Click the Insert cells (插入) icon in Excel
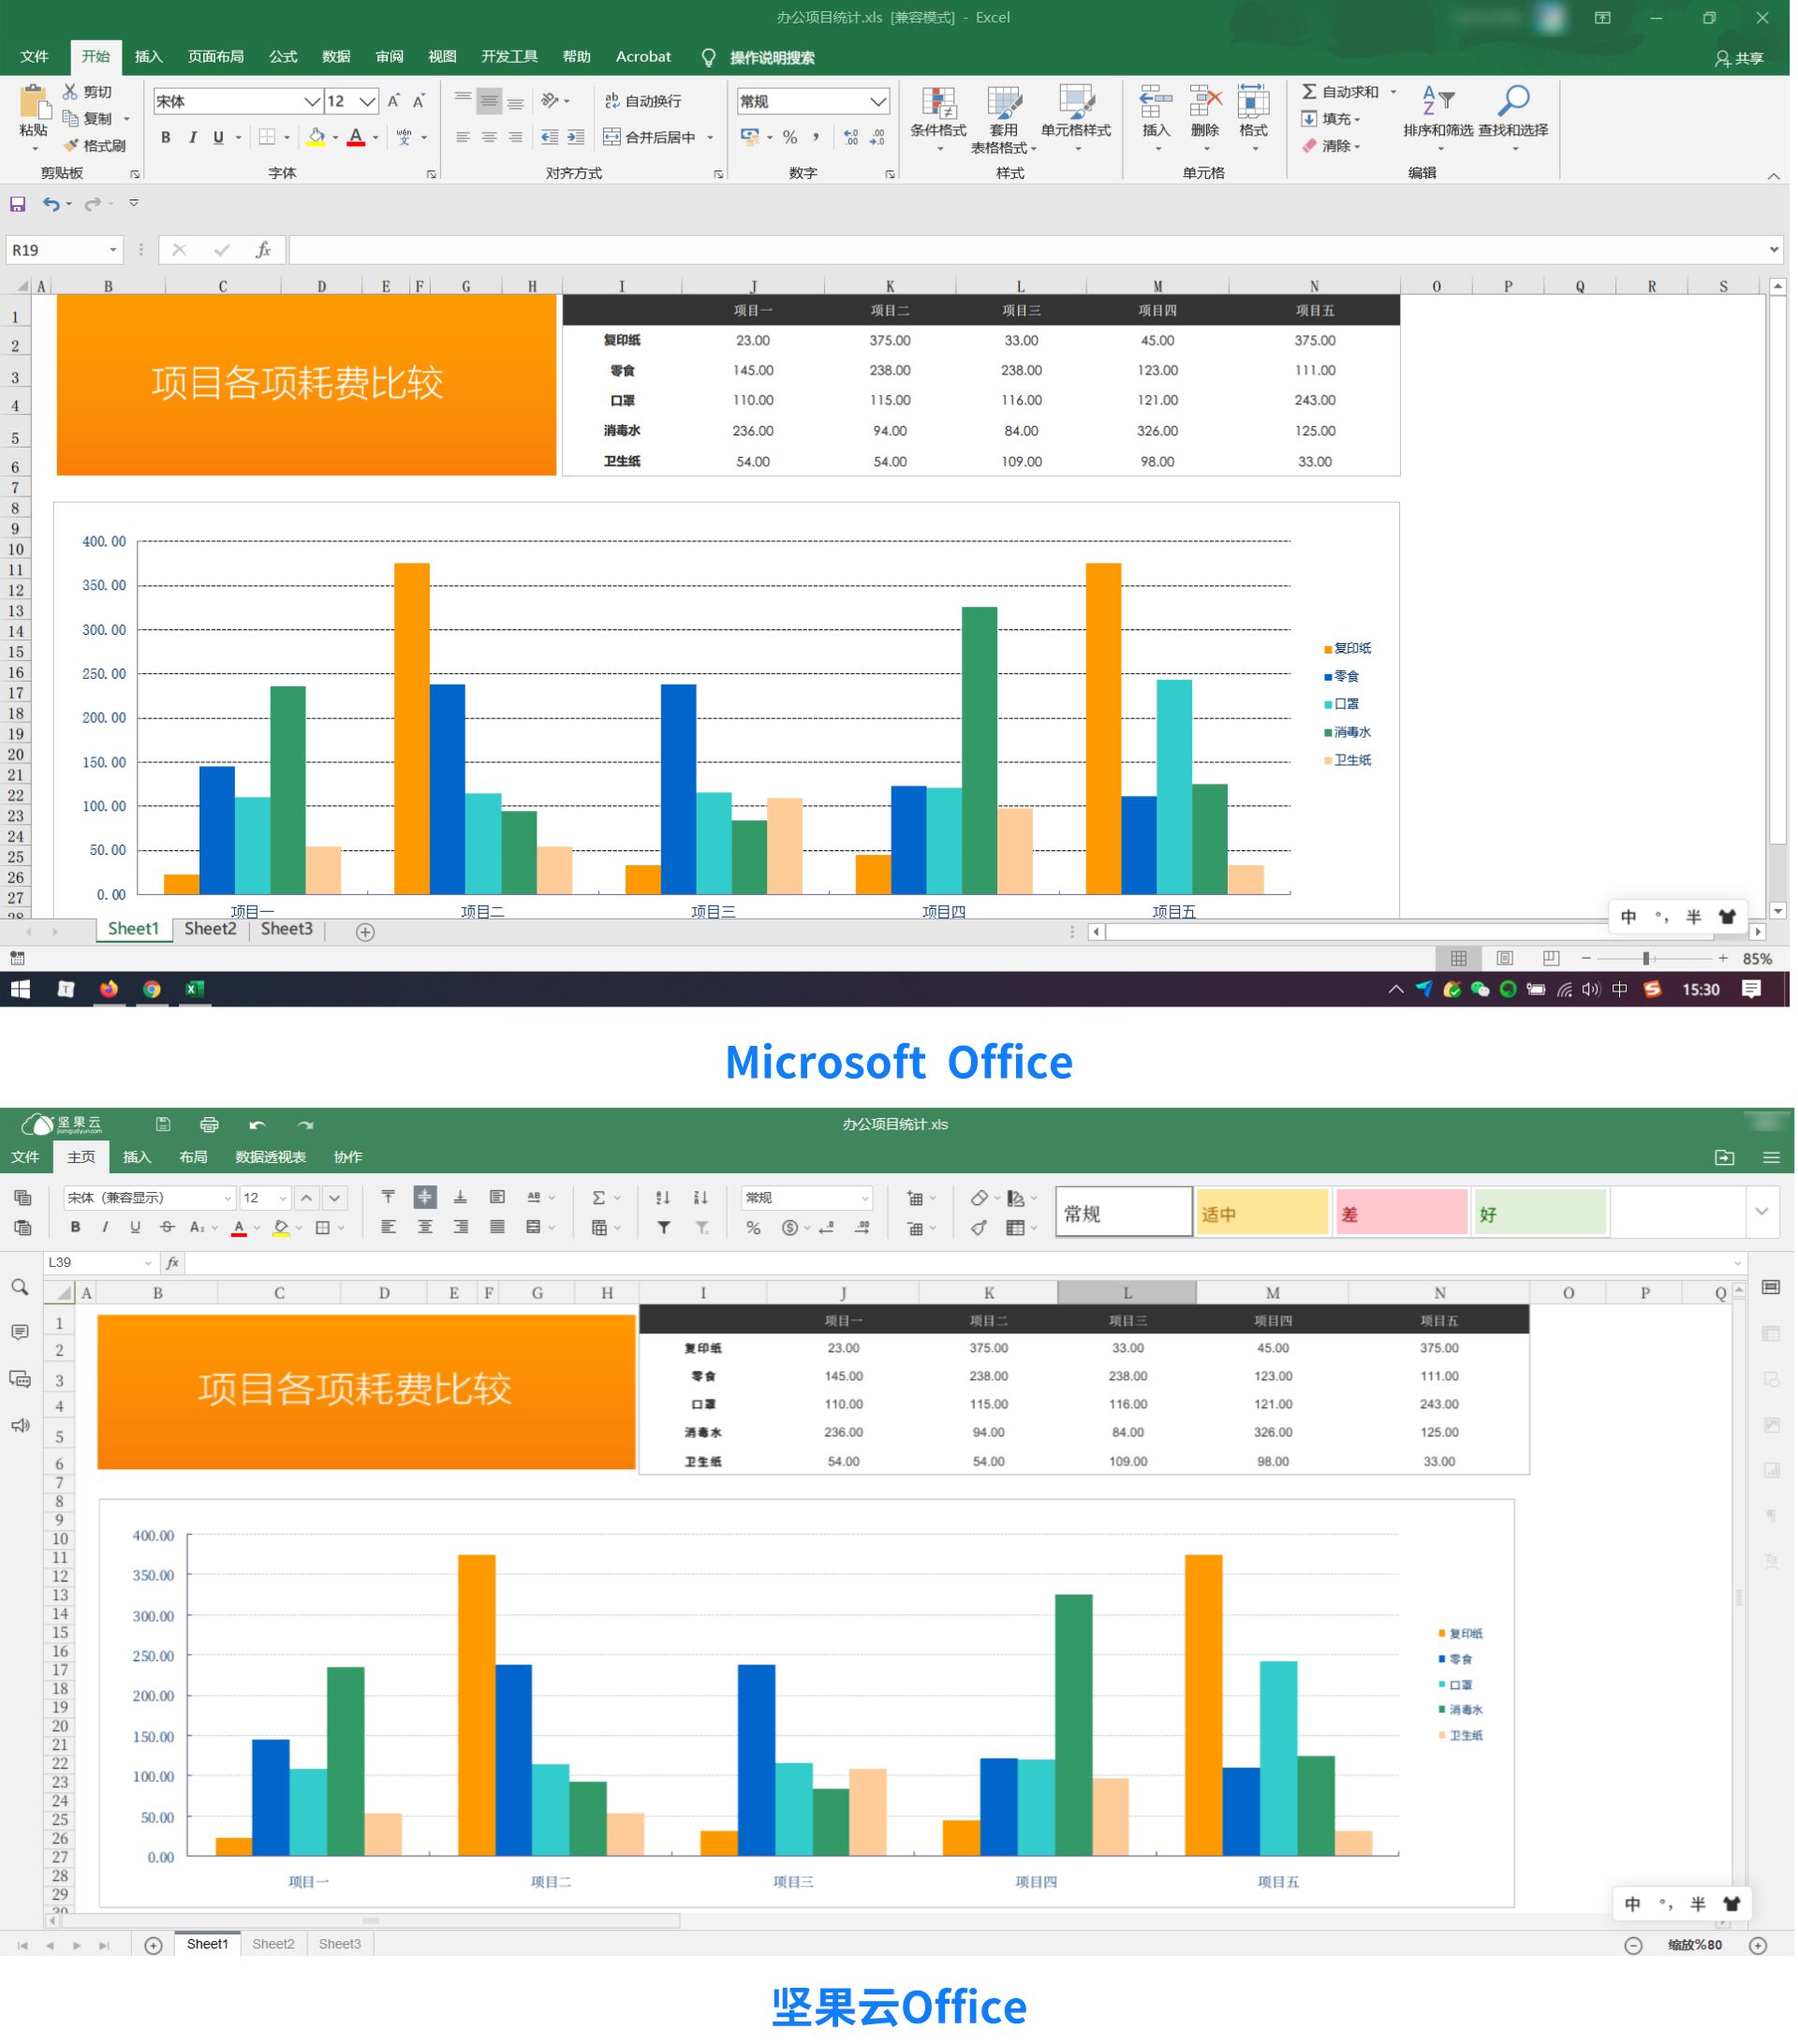 (1155, 103)
